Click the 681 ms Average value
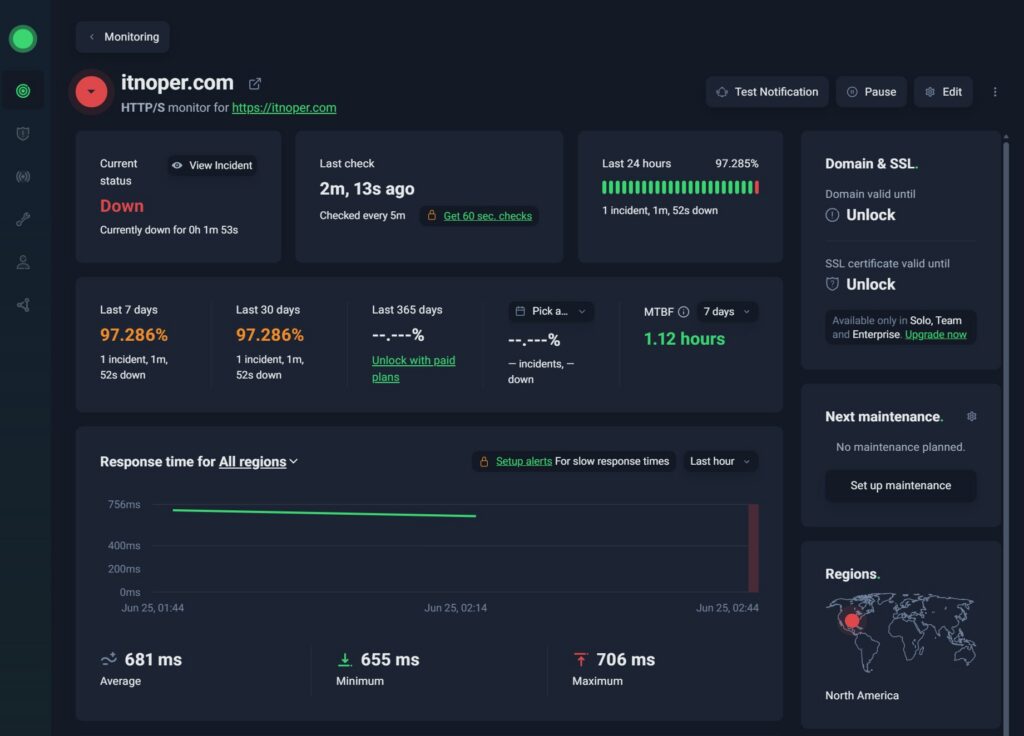Viewport: 1024px width, 736px height. tap(153, 660)
